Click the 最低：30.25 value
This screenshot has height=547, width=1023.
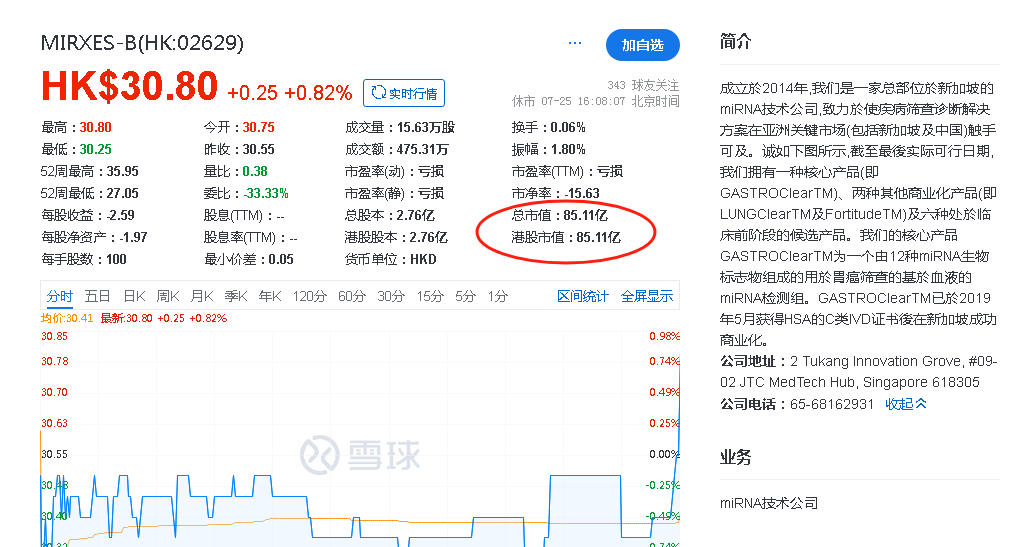[76, 149]
